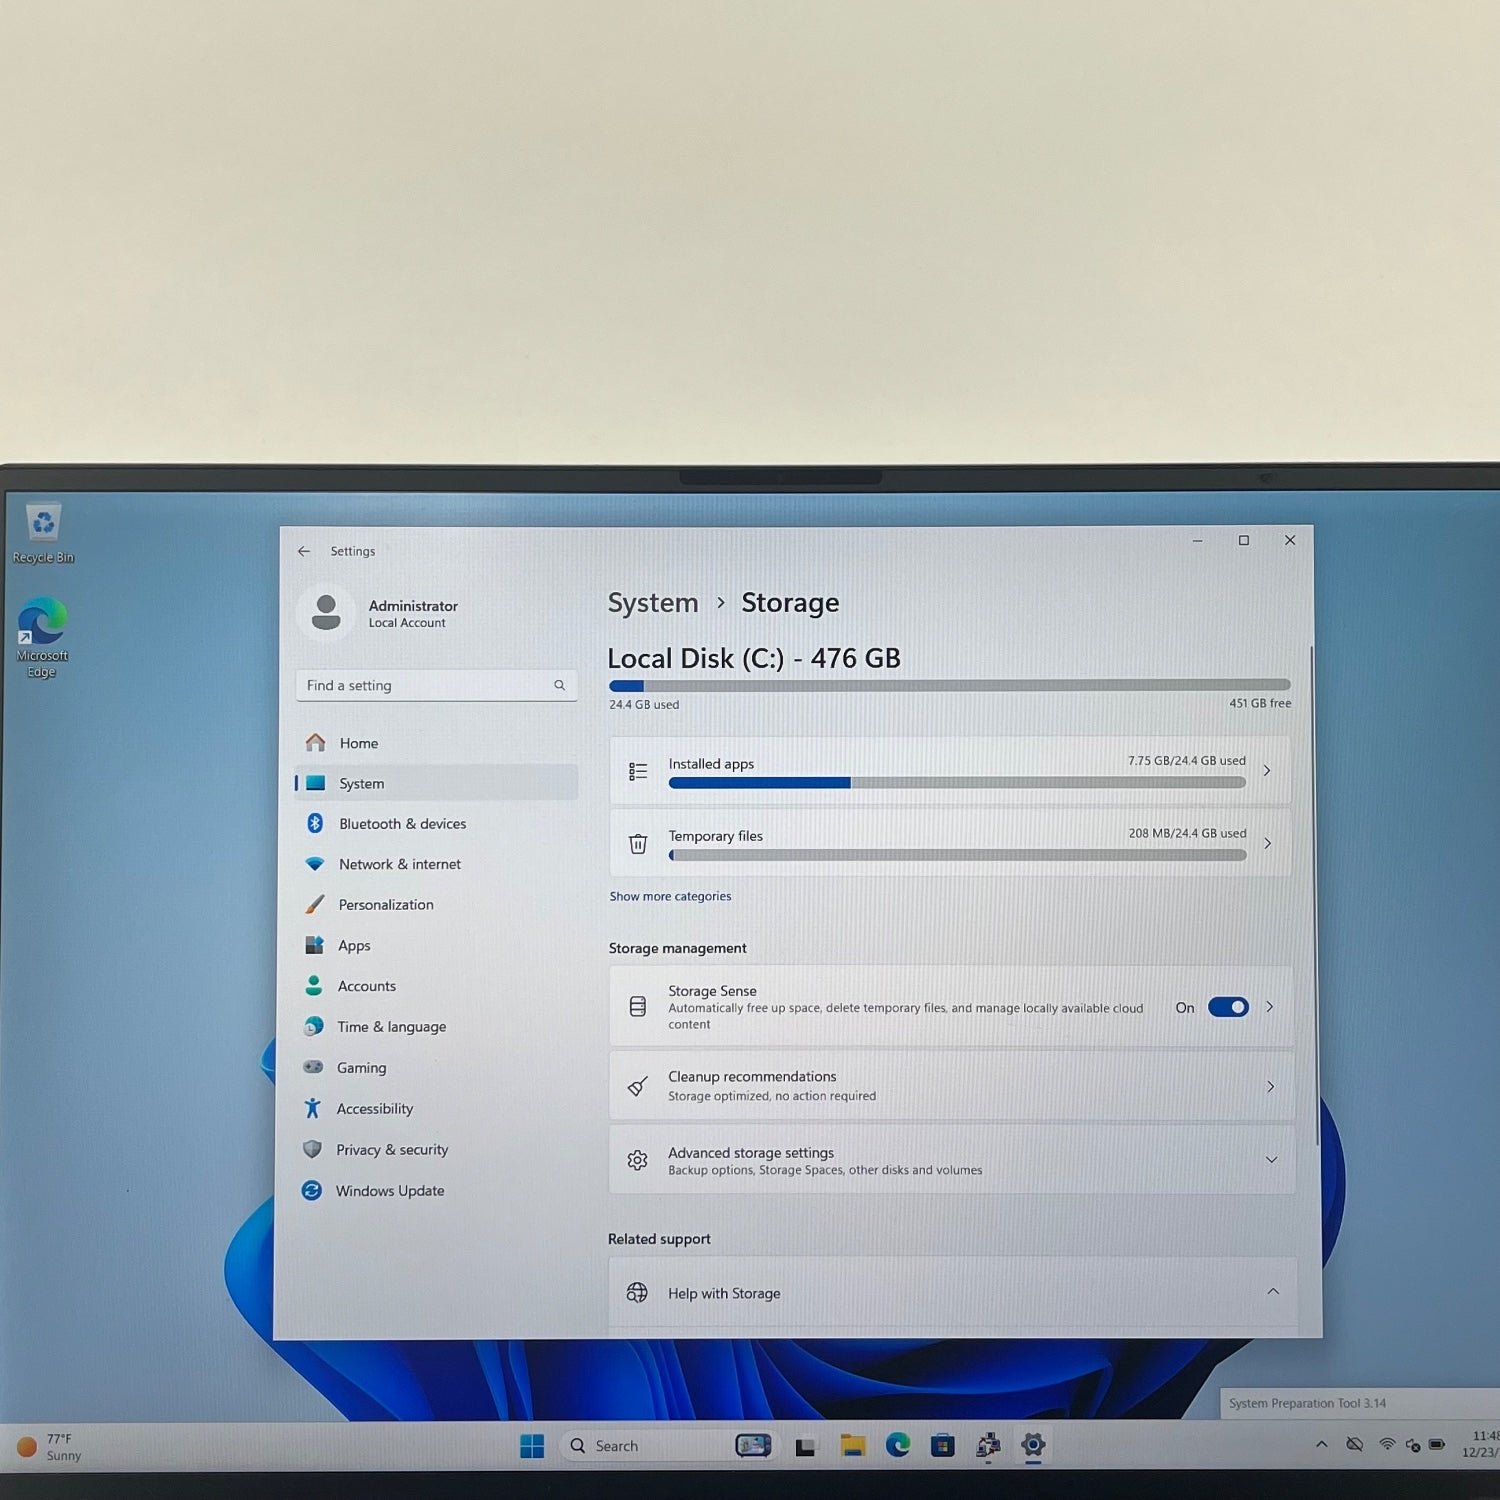Collapse the Help with Storage section
Image resolution: width=1500 pixels, height=1500 pixels.
1273,1292
